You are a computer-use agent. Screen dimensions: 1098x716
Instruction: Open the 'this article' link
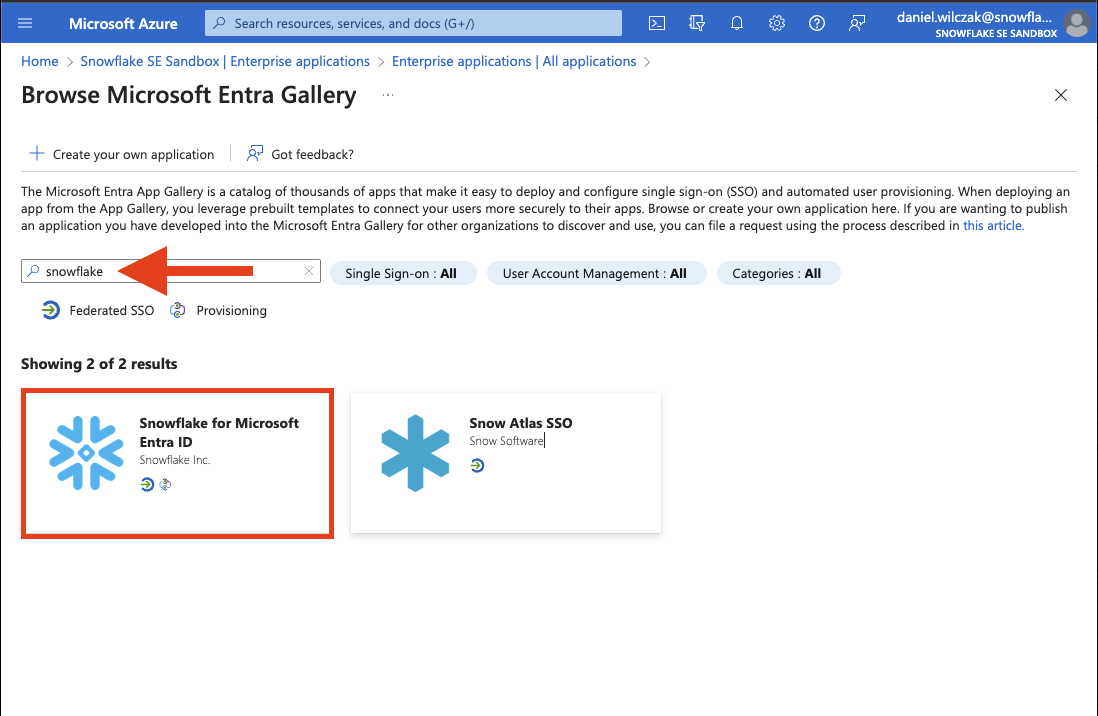pyautogui.click(x=993, y=226)
